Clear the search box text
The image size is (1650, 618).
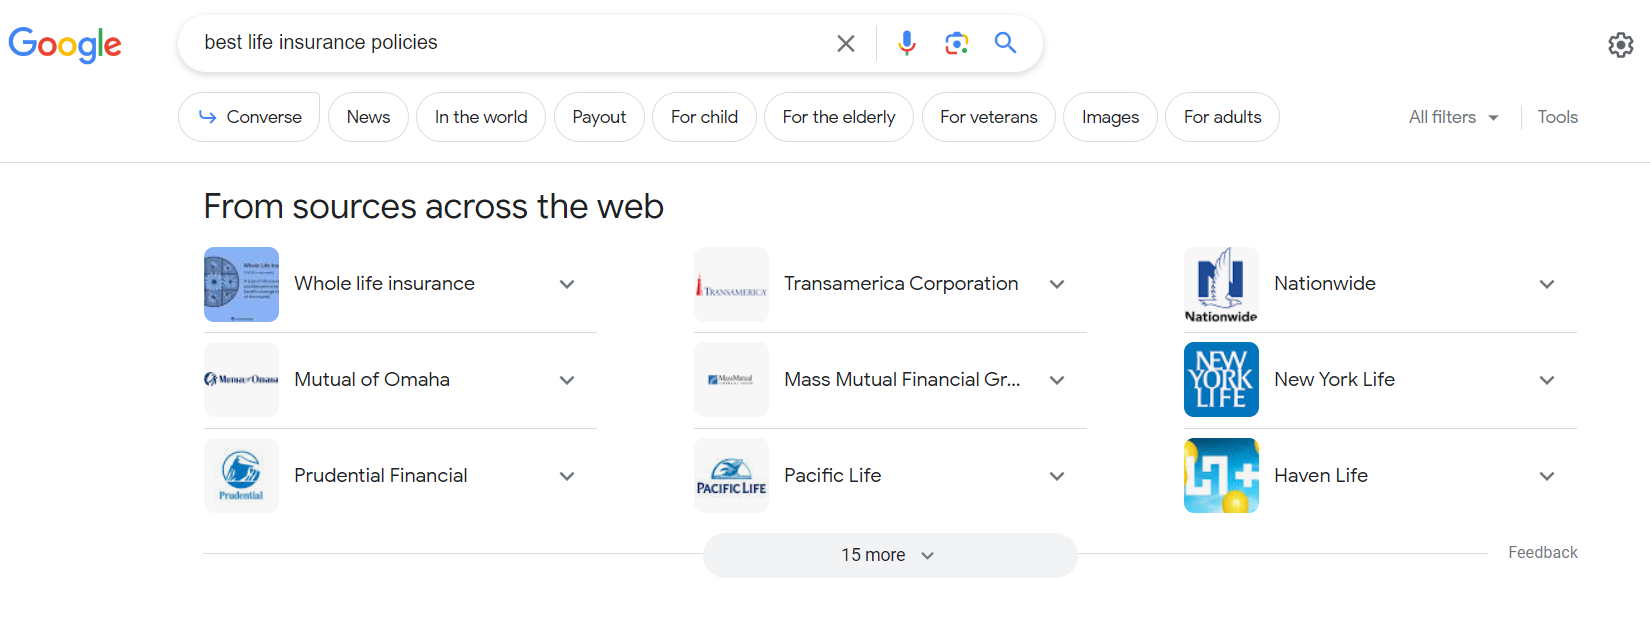[x=846, y=43]
